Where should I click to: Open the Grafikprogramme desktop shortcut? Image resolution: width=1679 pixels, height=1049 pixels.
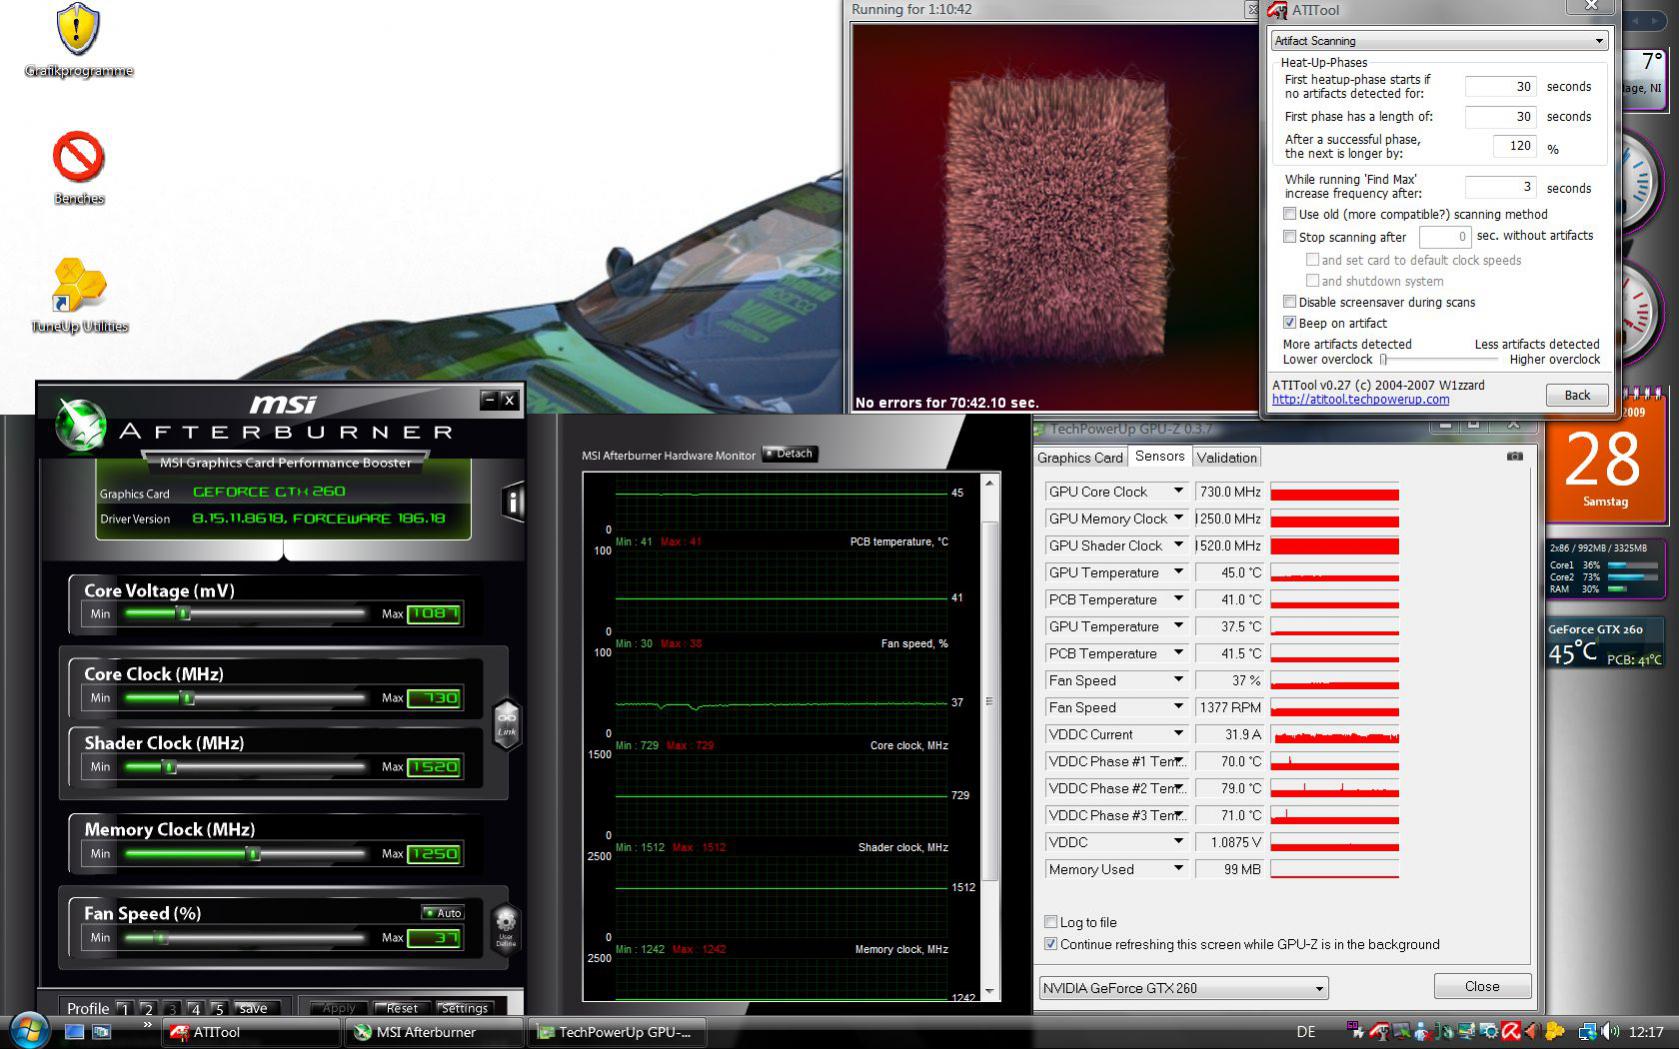tap(78, 40)
